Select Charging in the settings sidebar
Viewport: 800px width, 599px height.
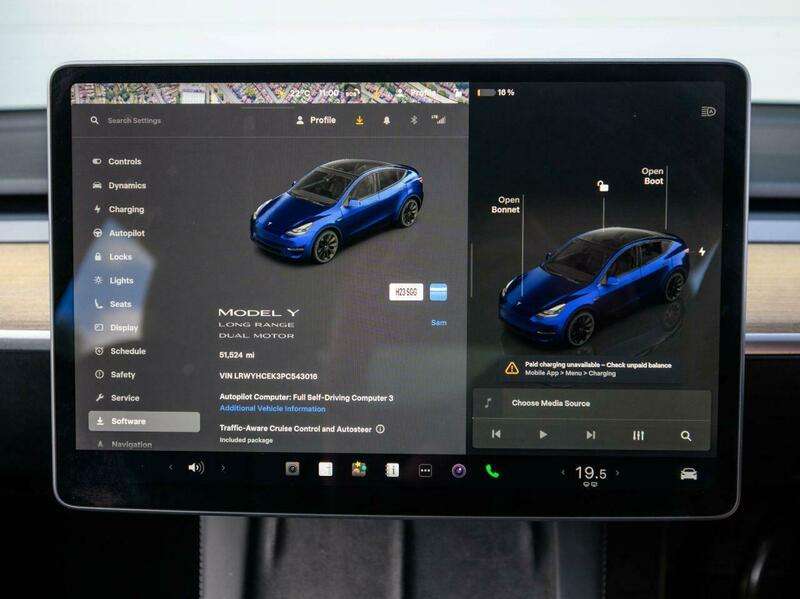(x=119, y=209)
